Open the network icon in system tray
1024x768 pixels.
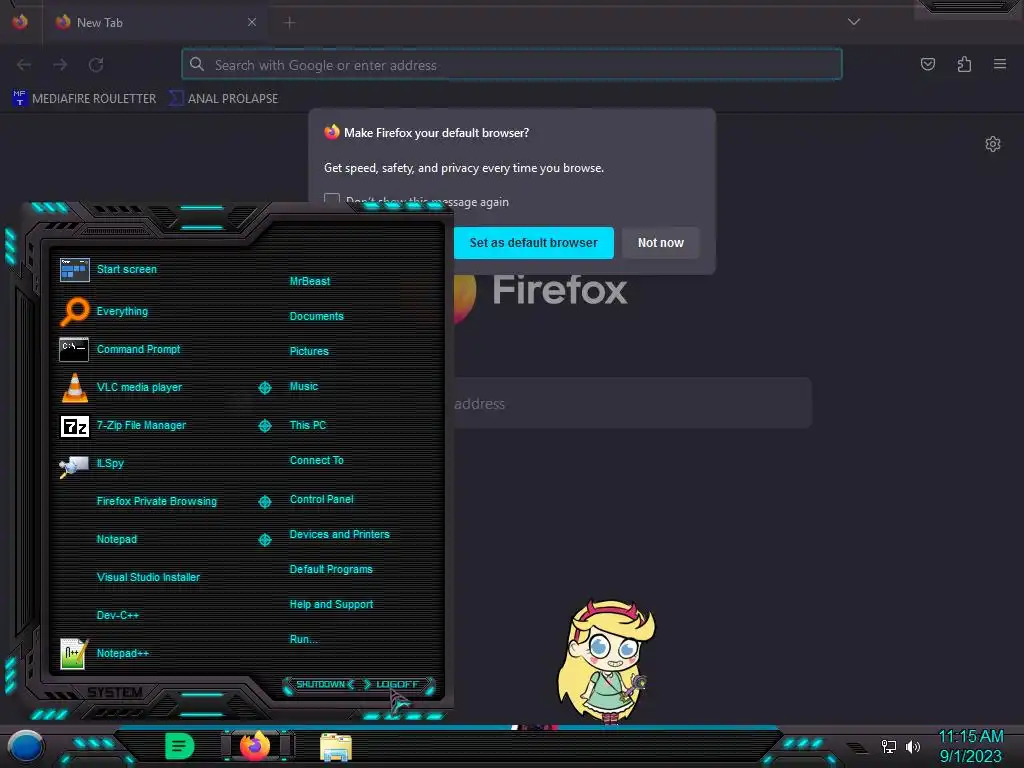pos(889,746)
